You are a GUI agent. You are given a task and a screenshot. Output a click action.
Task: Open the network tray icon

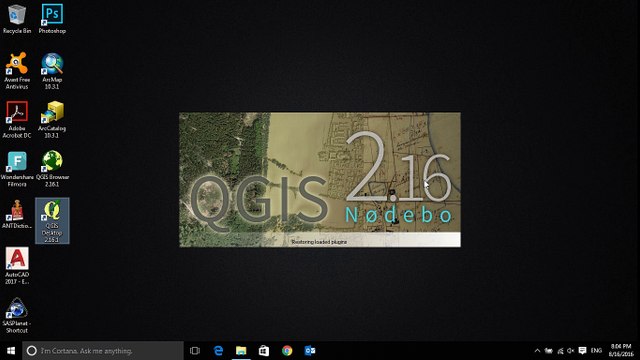pos(560,351)
